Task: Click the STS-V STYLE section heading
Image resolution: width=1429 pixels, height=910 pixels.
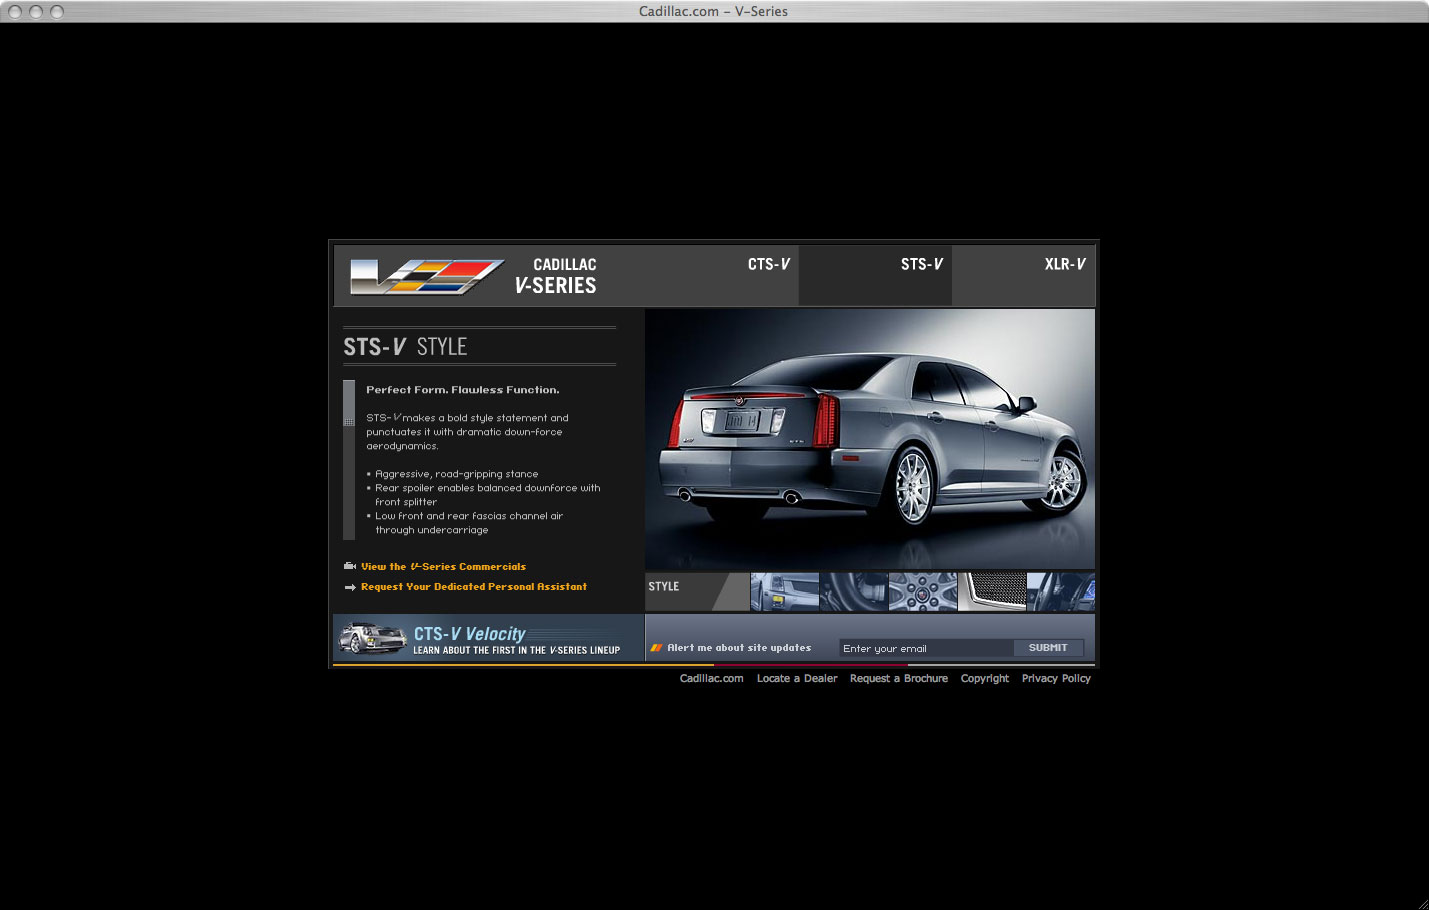Action: point(405,347)
